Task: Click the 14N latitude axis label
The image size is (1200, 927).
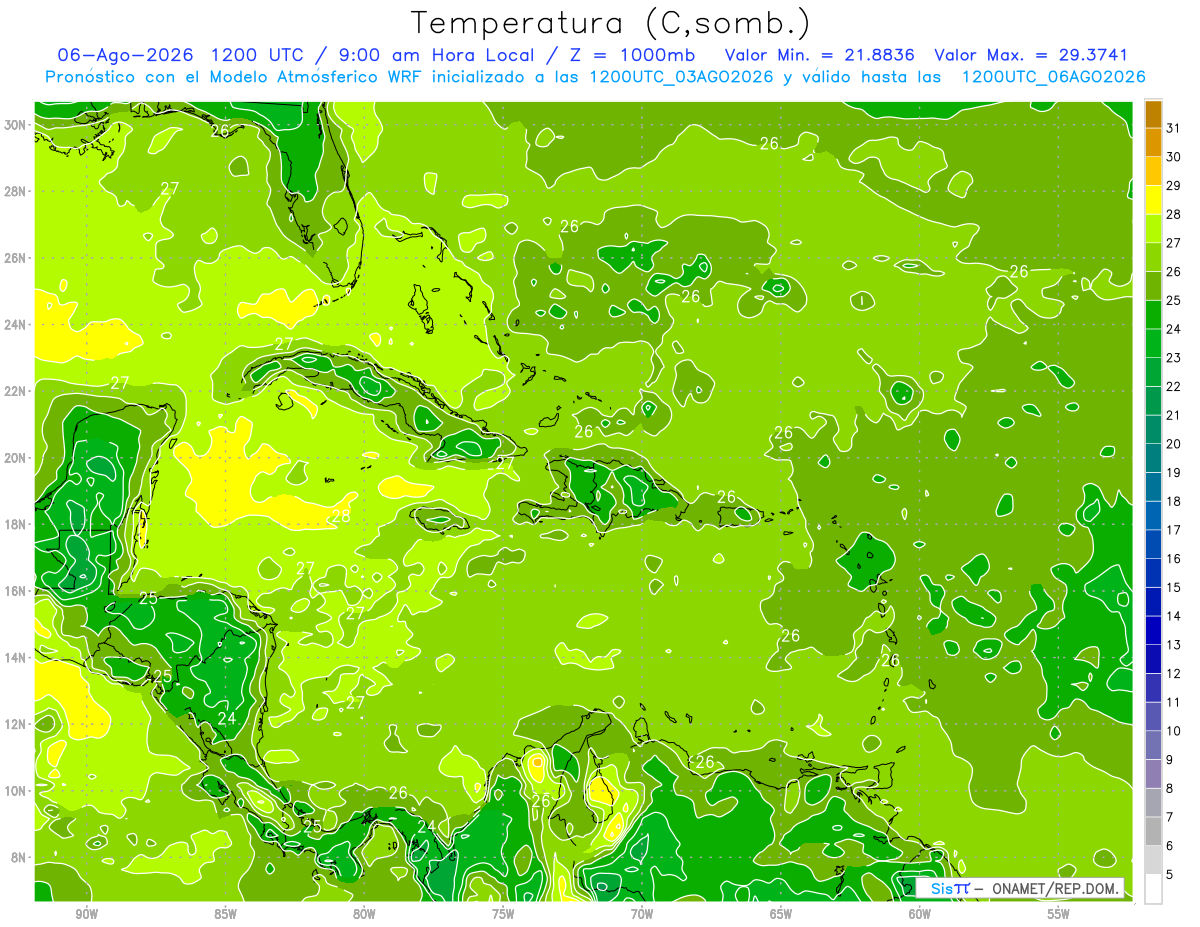Action: tap(17, 657)
